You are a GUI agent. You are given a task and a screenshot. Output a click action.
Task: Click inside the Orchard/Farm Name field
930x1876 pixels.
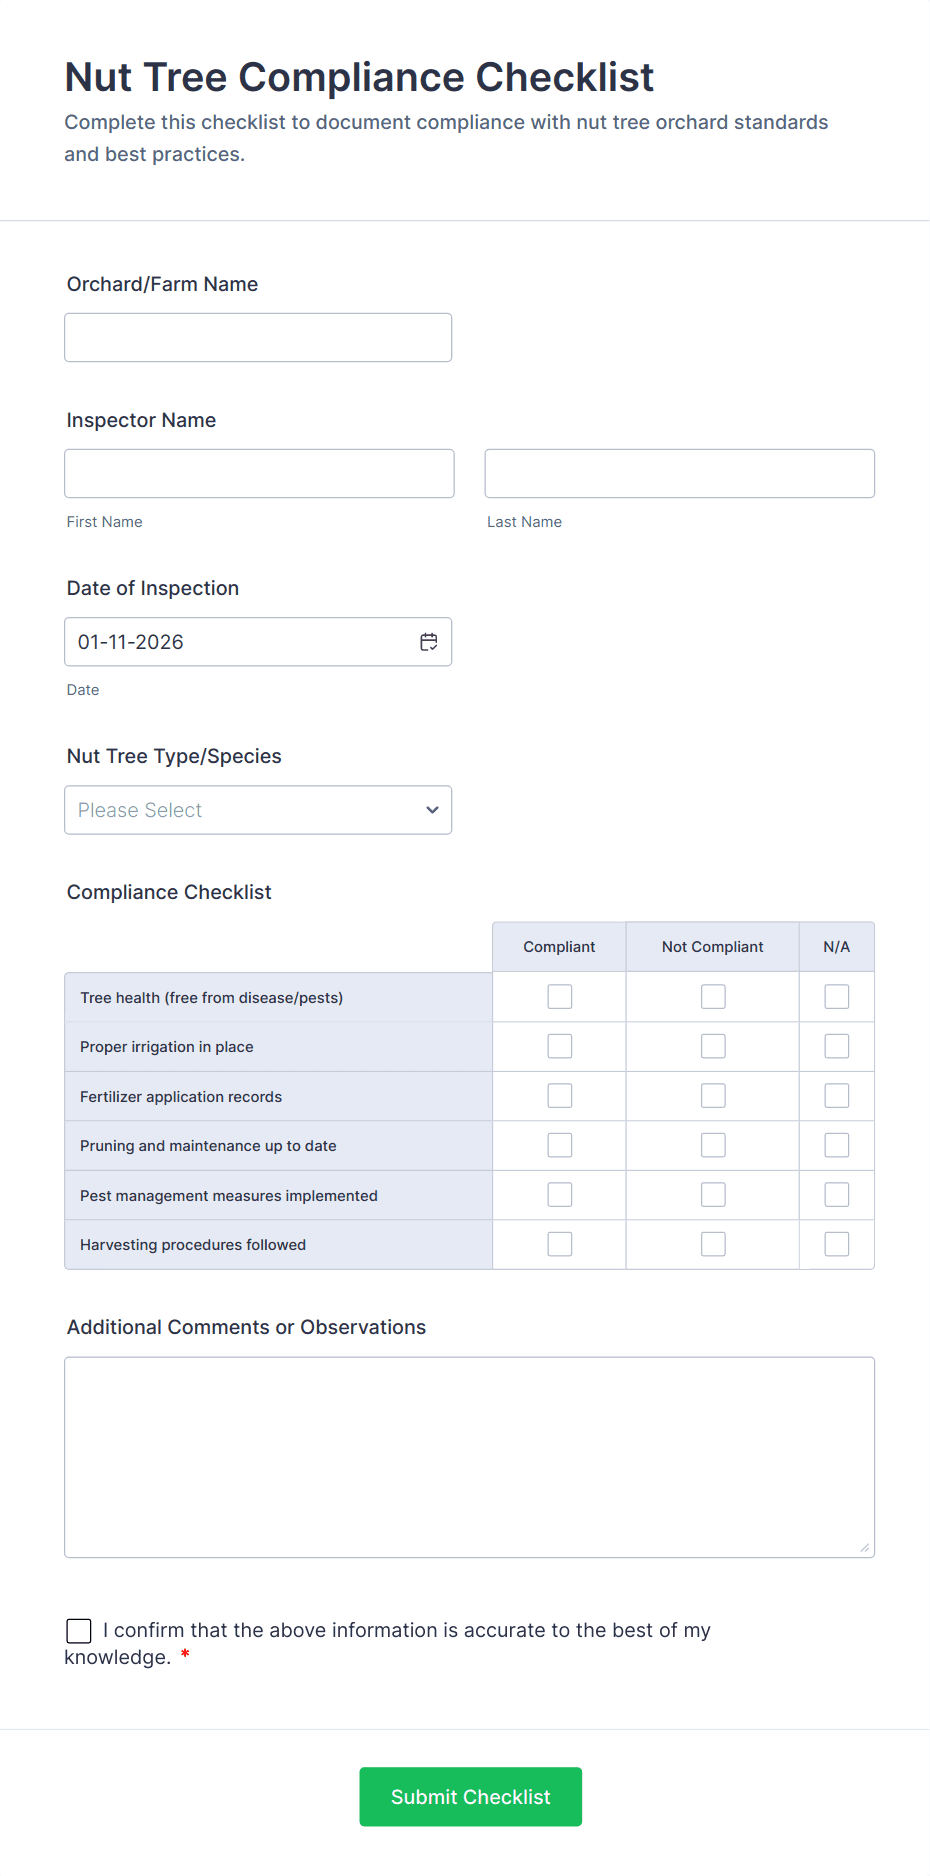click(x=258, y=337)
